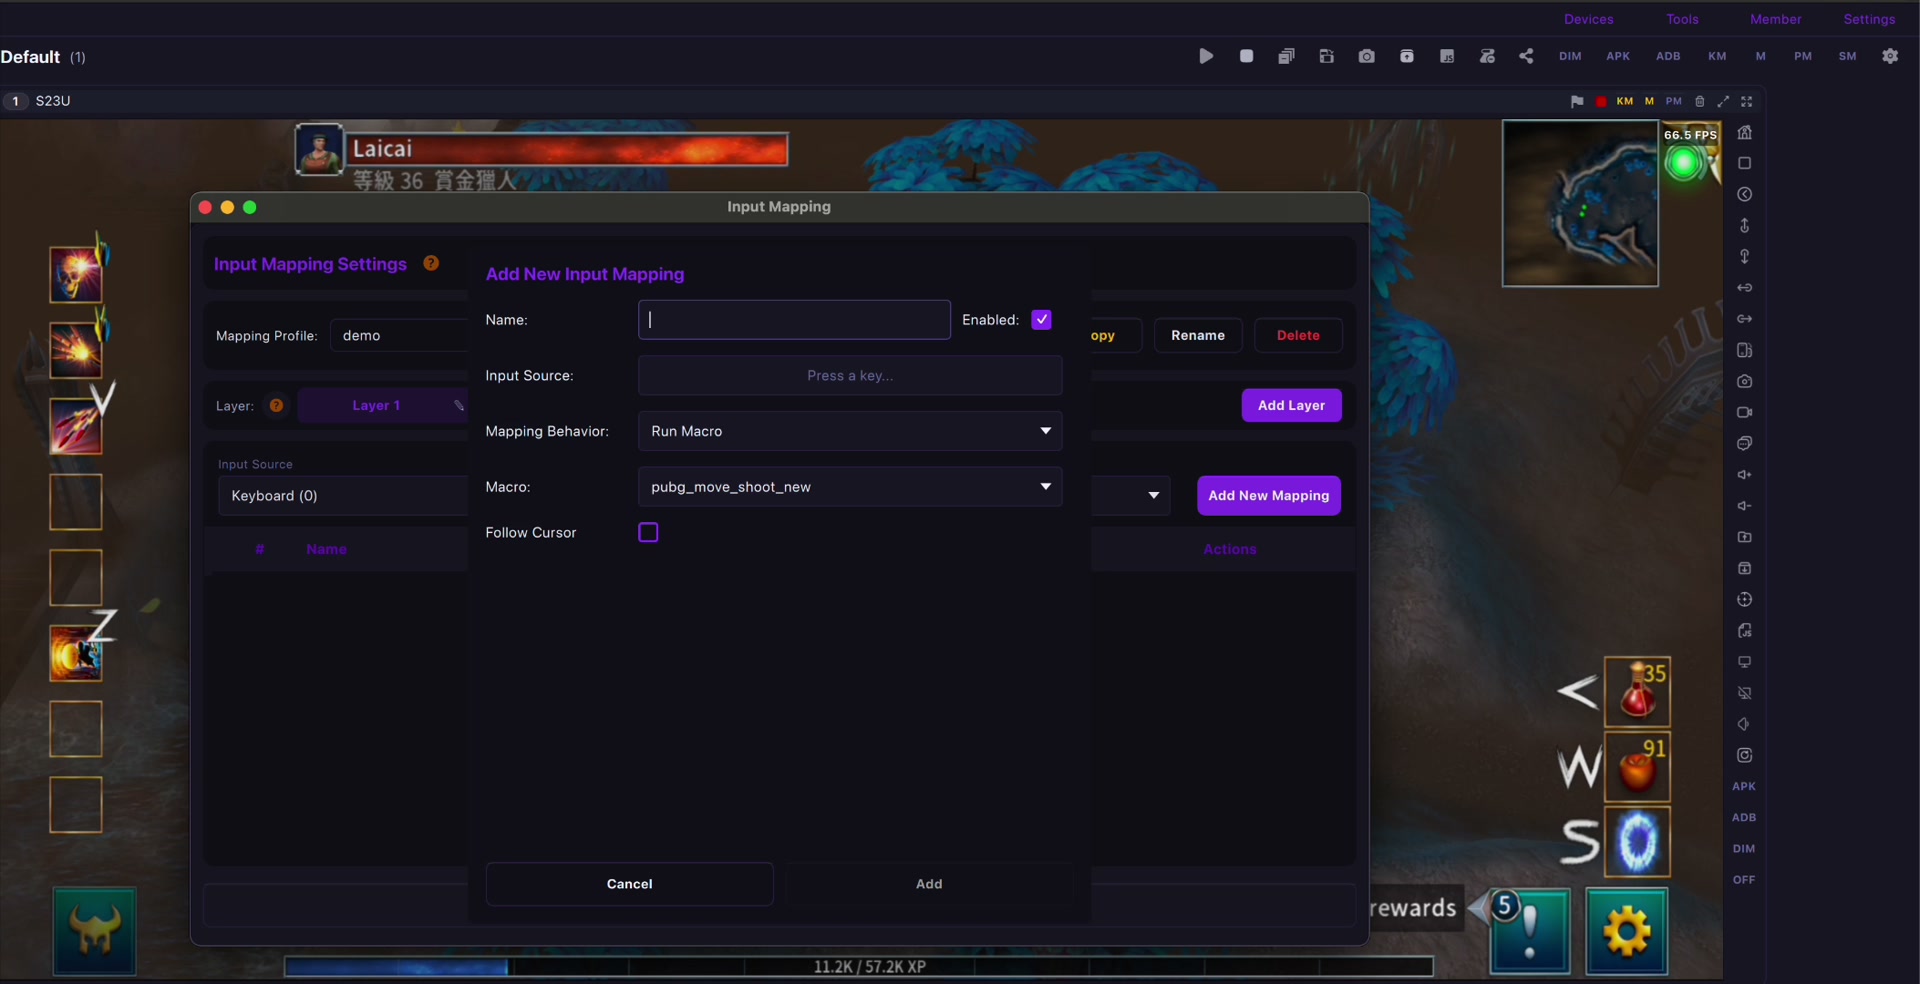Click the Back circle icon in sidebar
Screen dimensions: 1920x984
click(1745, 194)
